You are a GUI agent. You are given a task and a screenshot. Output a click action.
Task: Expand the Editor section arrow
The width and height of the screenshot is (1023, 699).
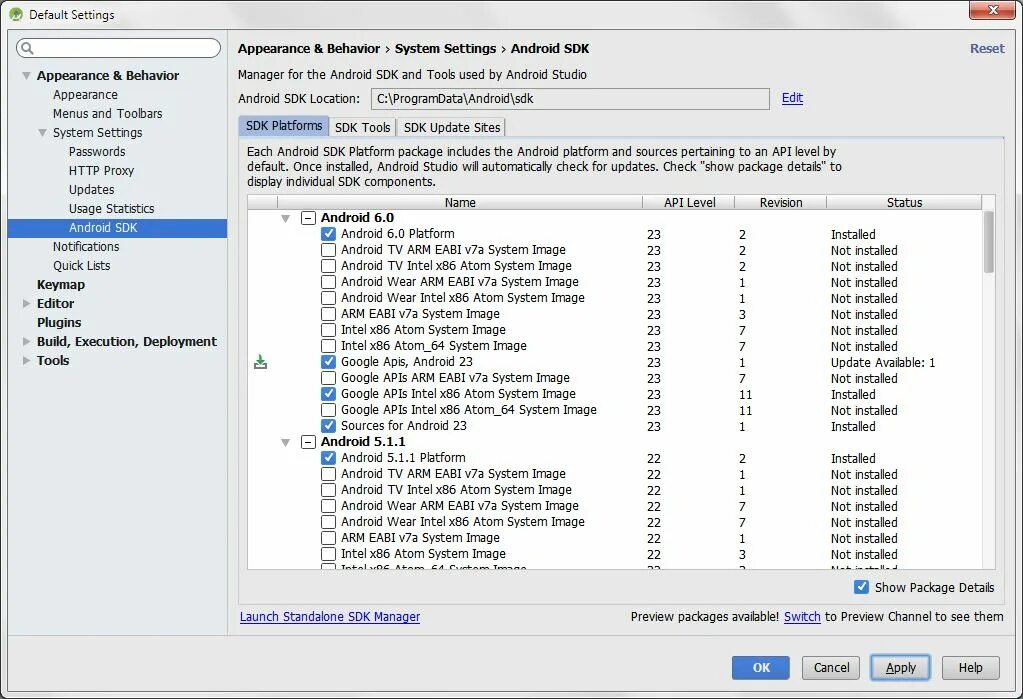(26, 303)
